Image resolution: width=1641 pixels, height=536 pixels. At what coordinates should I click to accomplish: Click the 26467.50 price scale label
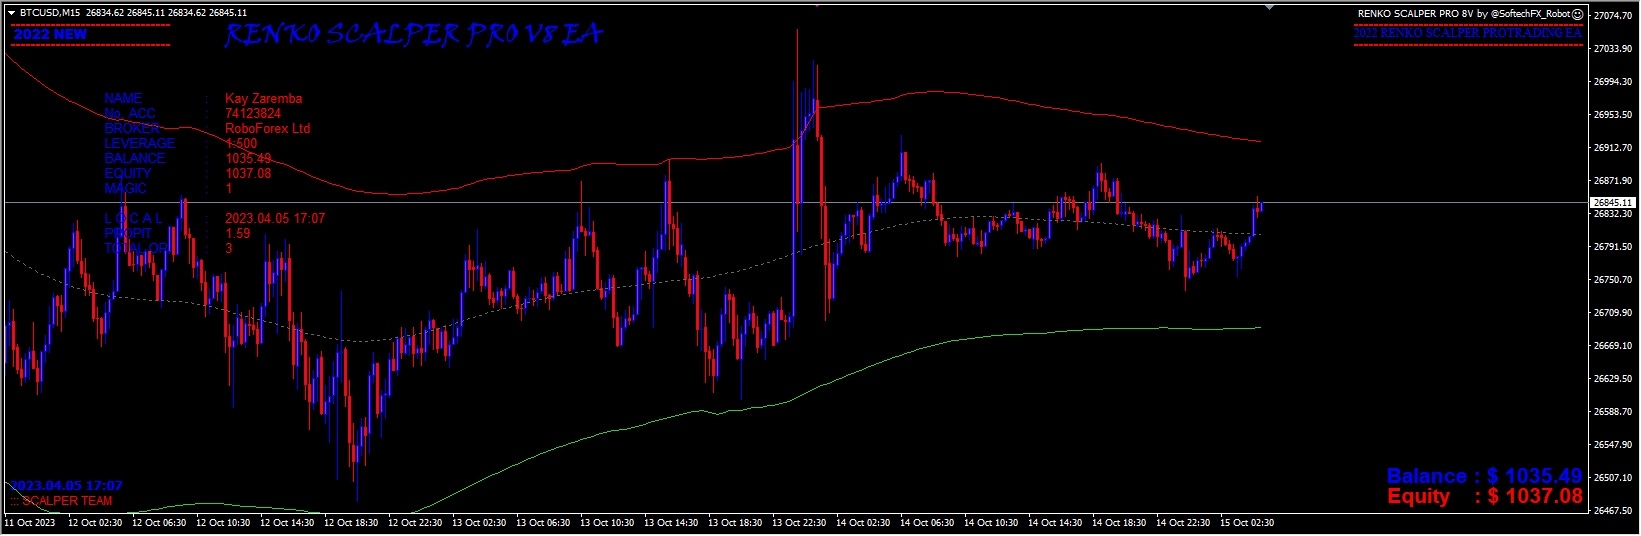click(x=1613, y=510)
